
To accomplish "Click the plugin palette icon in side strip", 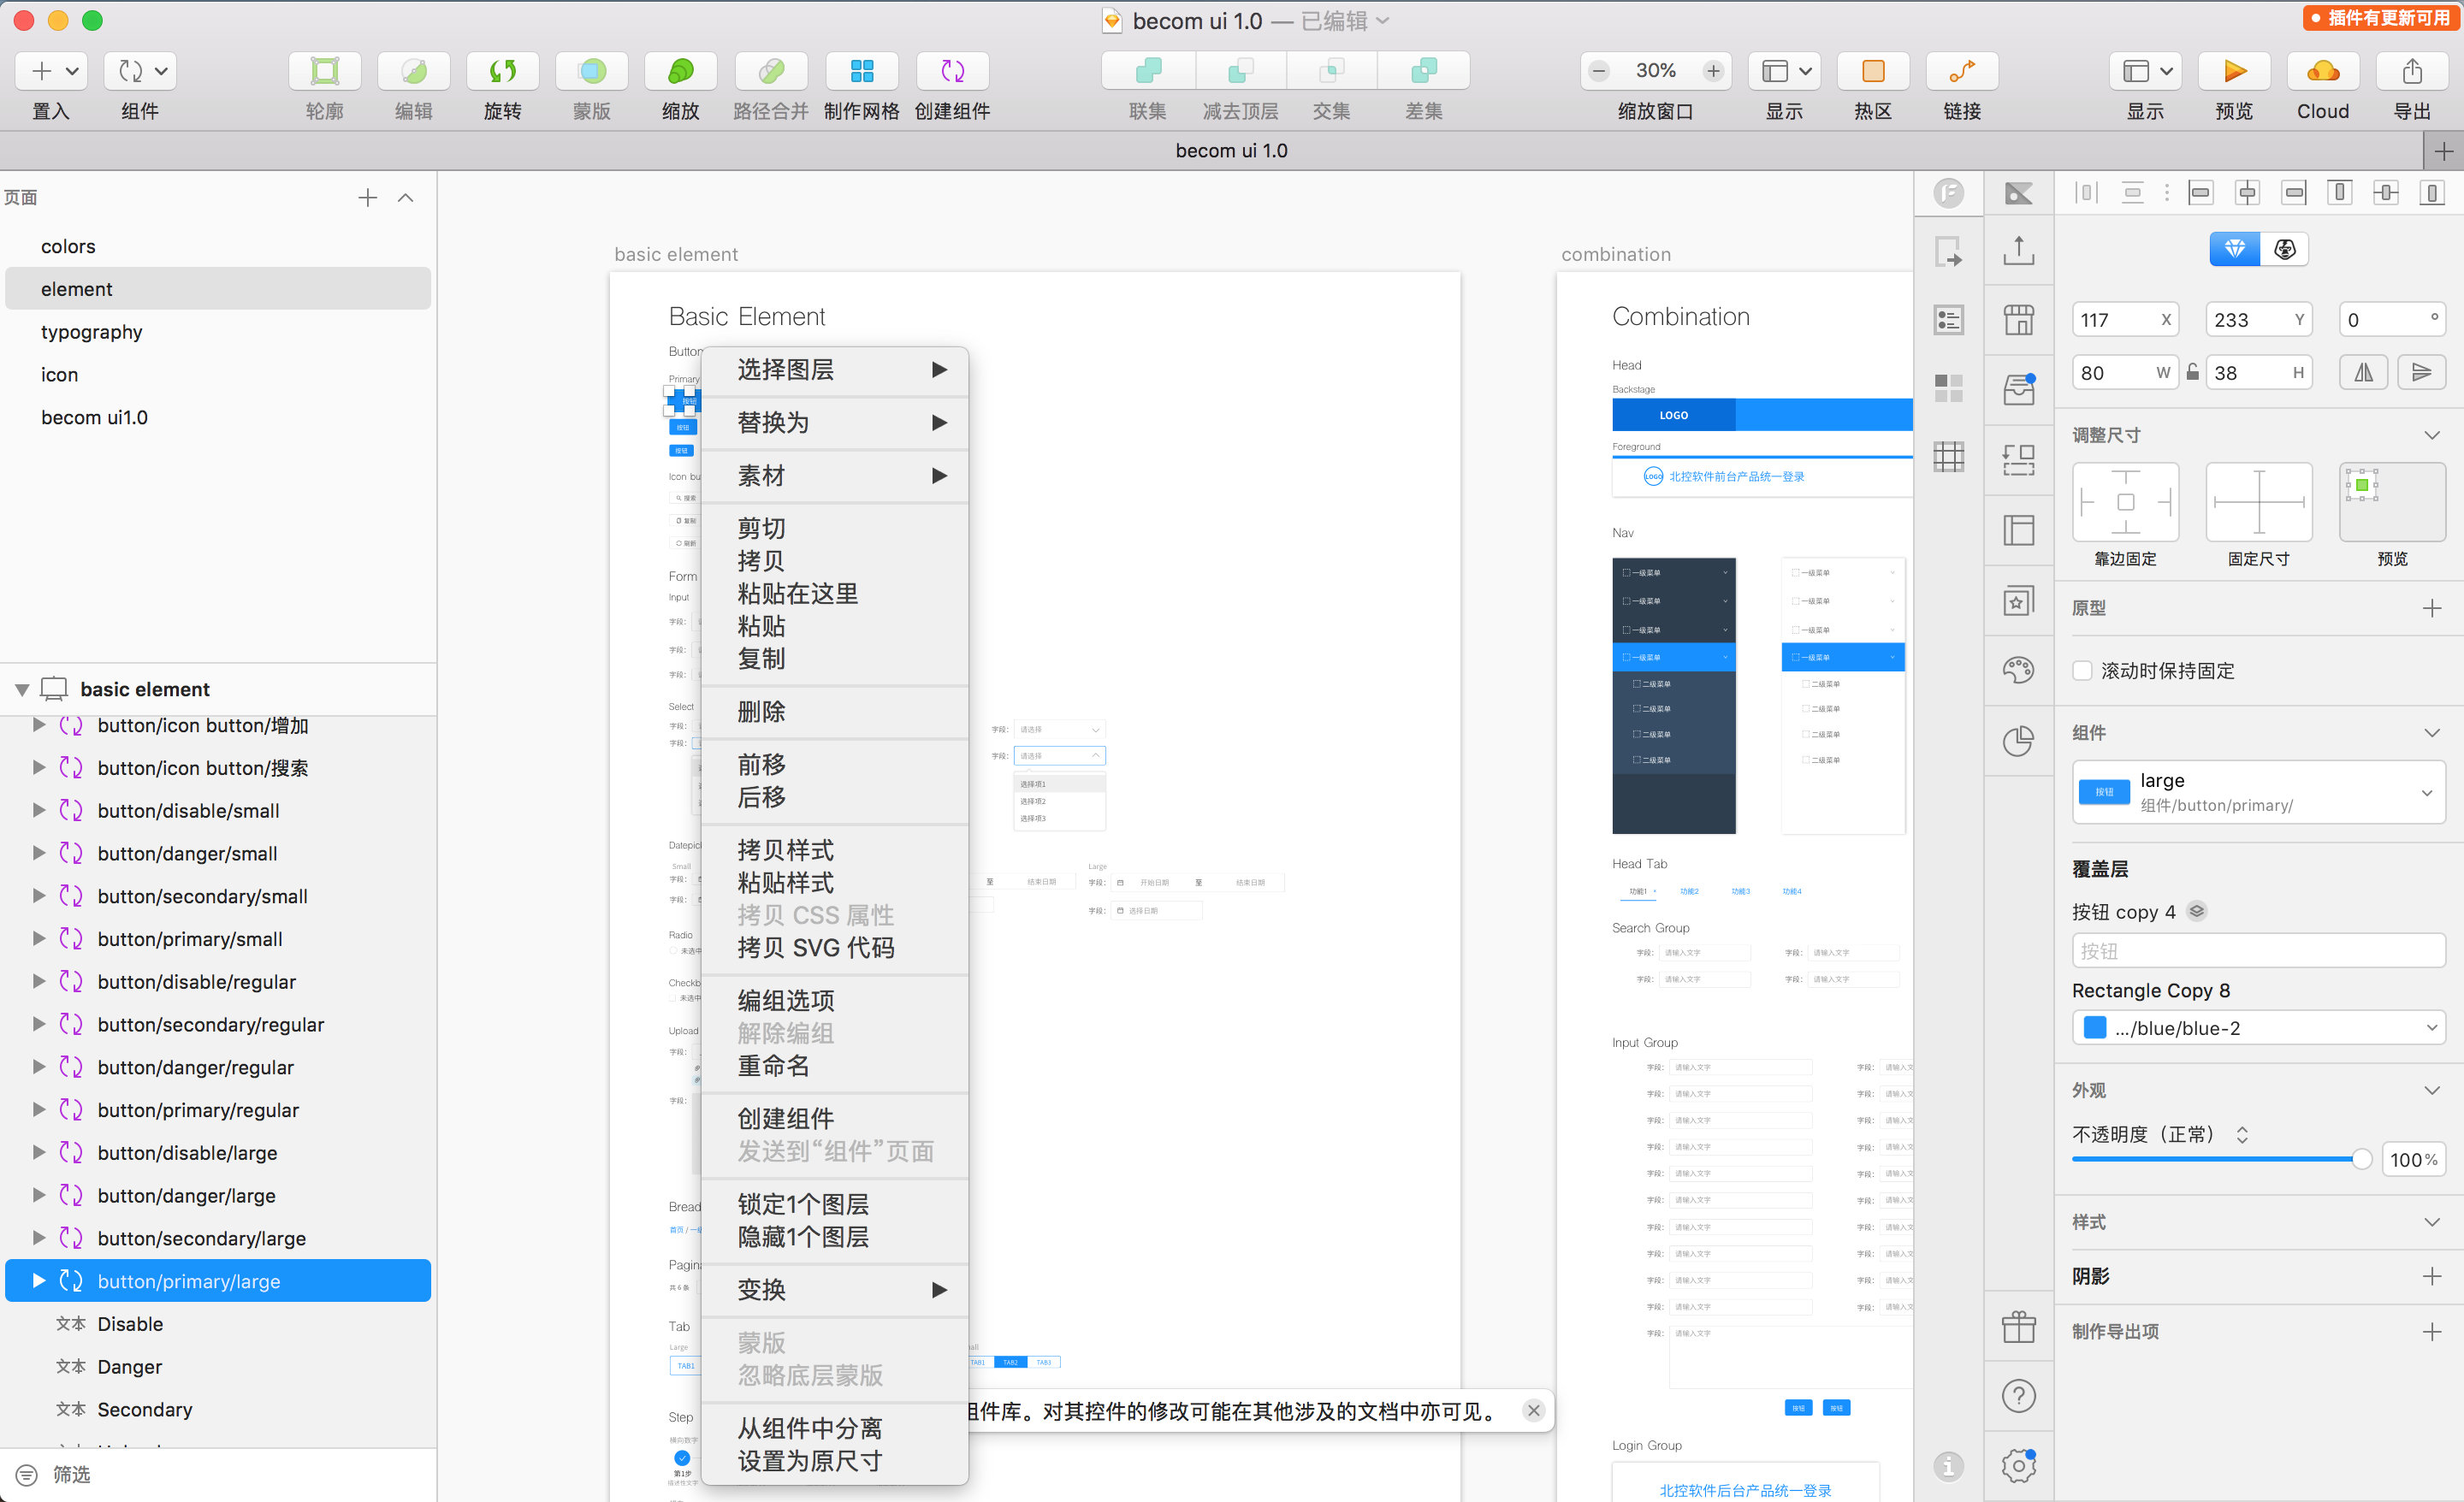I will (2018, 669).
